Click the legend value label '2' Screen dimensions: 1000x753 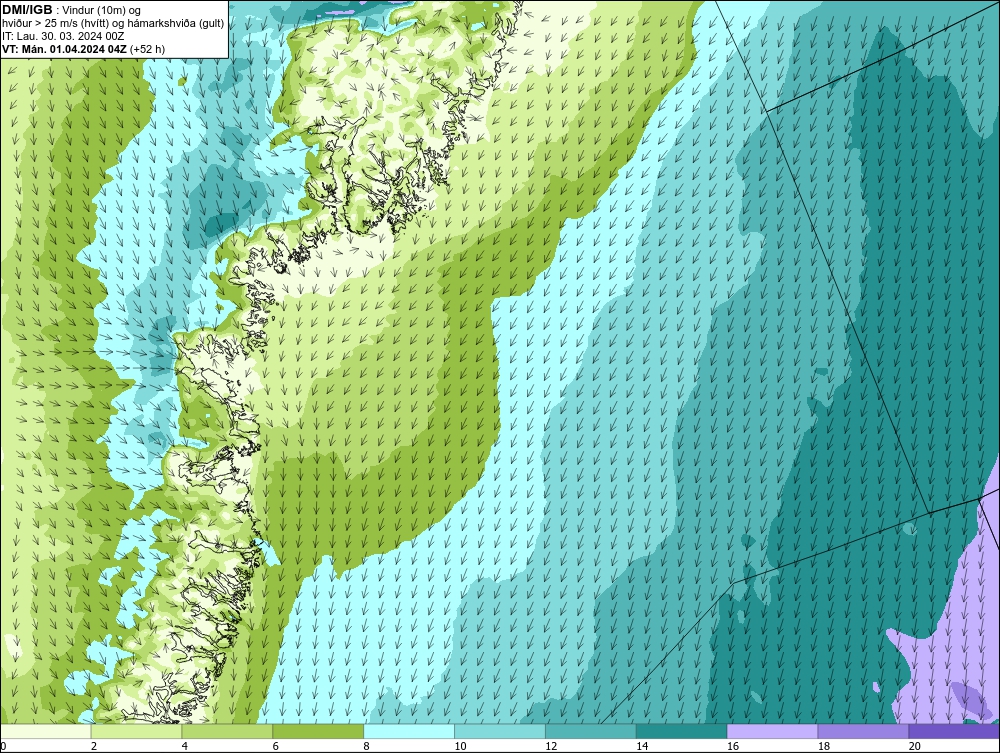point(94,746)
